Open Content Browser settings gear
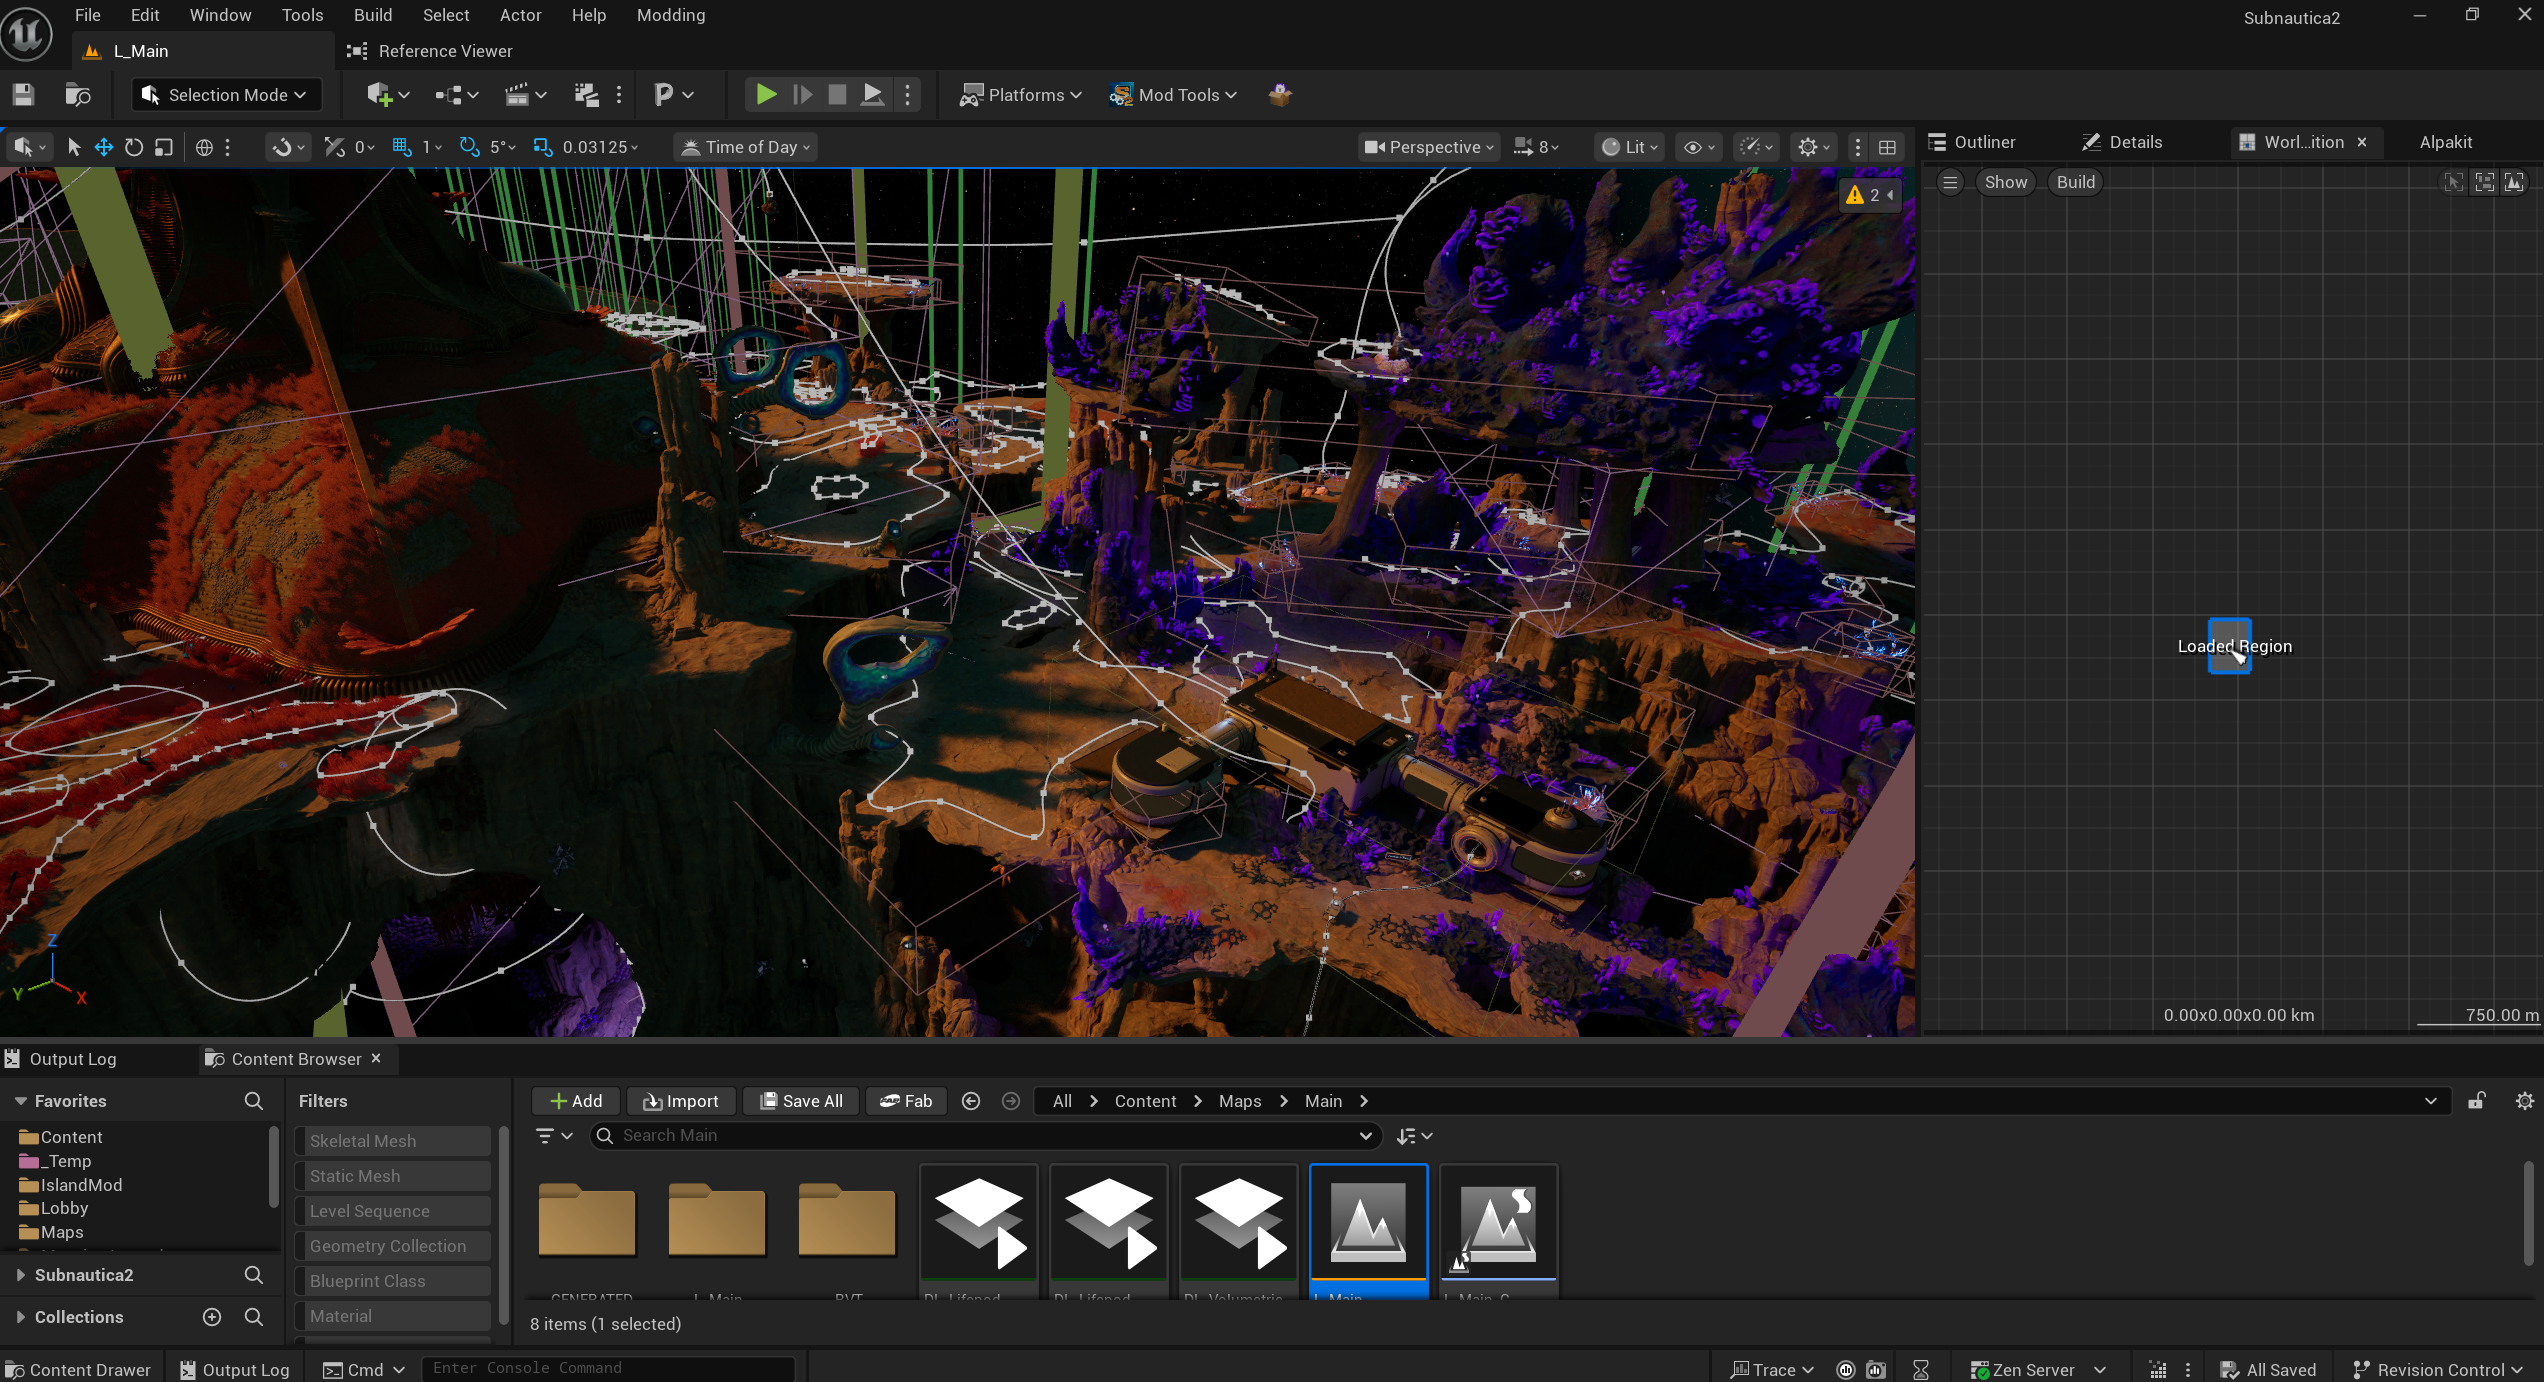Screen dimensions: 2544x1382 point(2525,1101)
